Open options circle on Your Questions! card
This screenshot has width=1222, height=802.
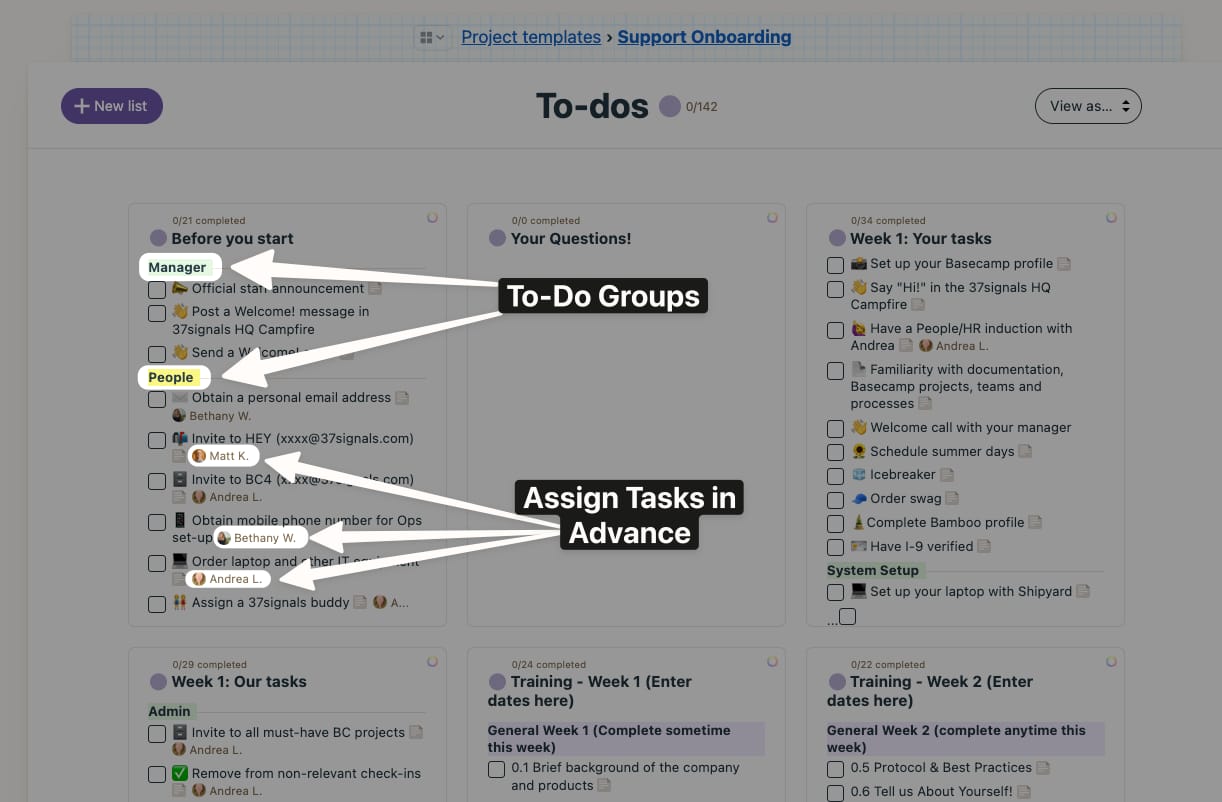pyautogui.click(x=772, y=217)
